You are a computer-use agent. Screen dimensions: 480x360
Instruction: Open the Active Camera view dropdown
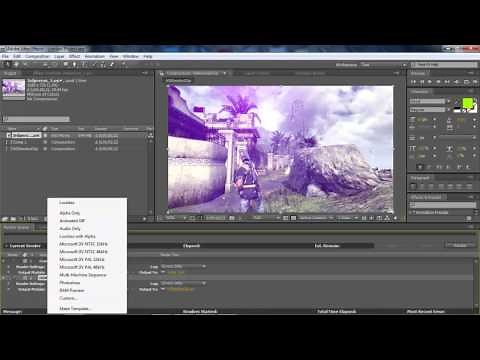316,218
